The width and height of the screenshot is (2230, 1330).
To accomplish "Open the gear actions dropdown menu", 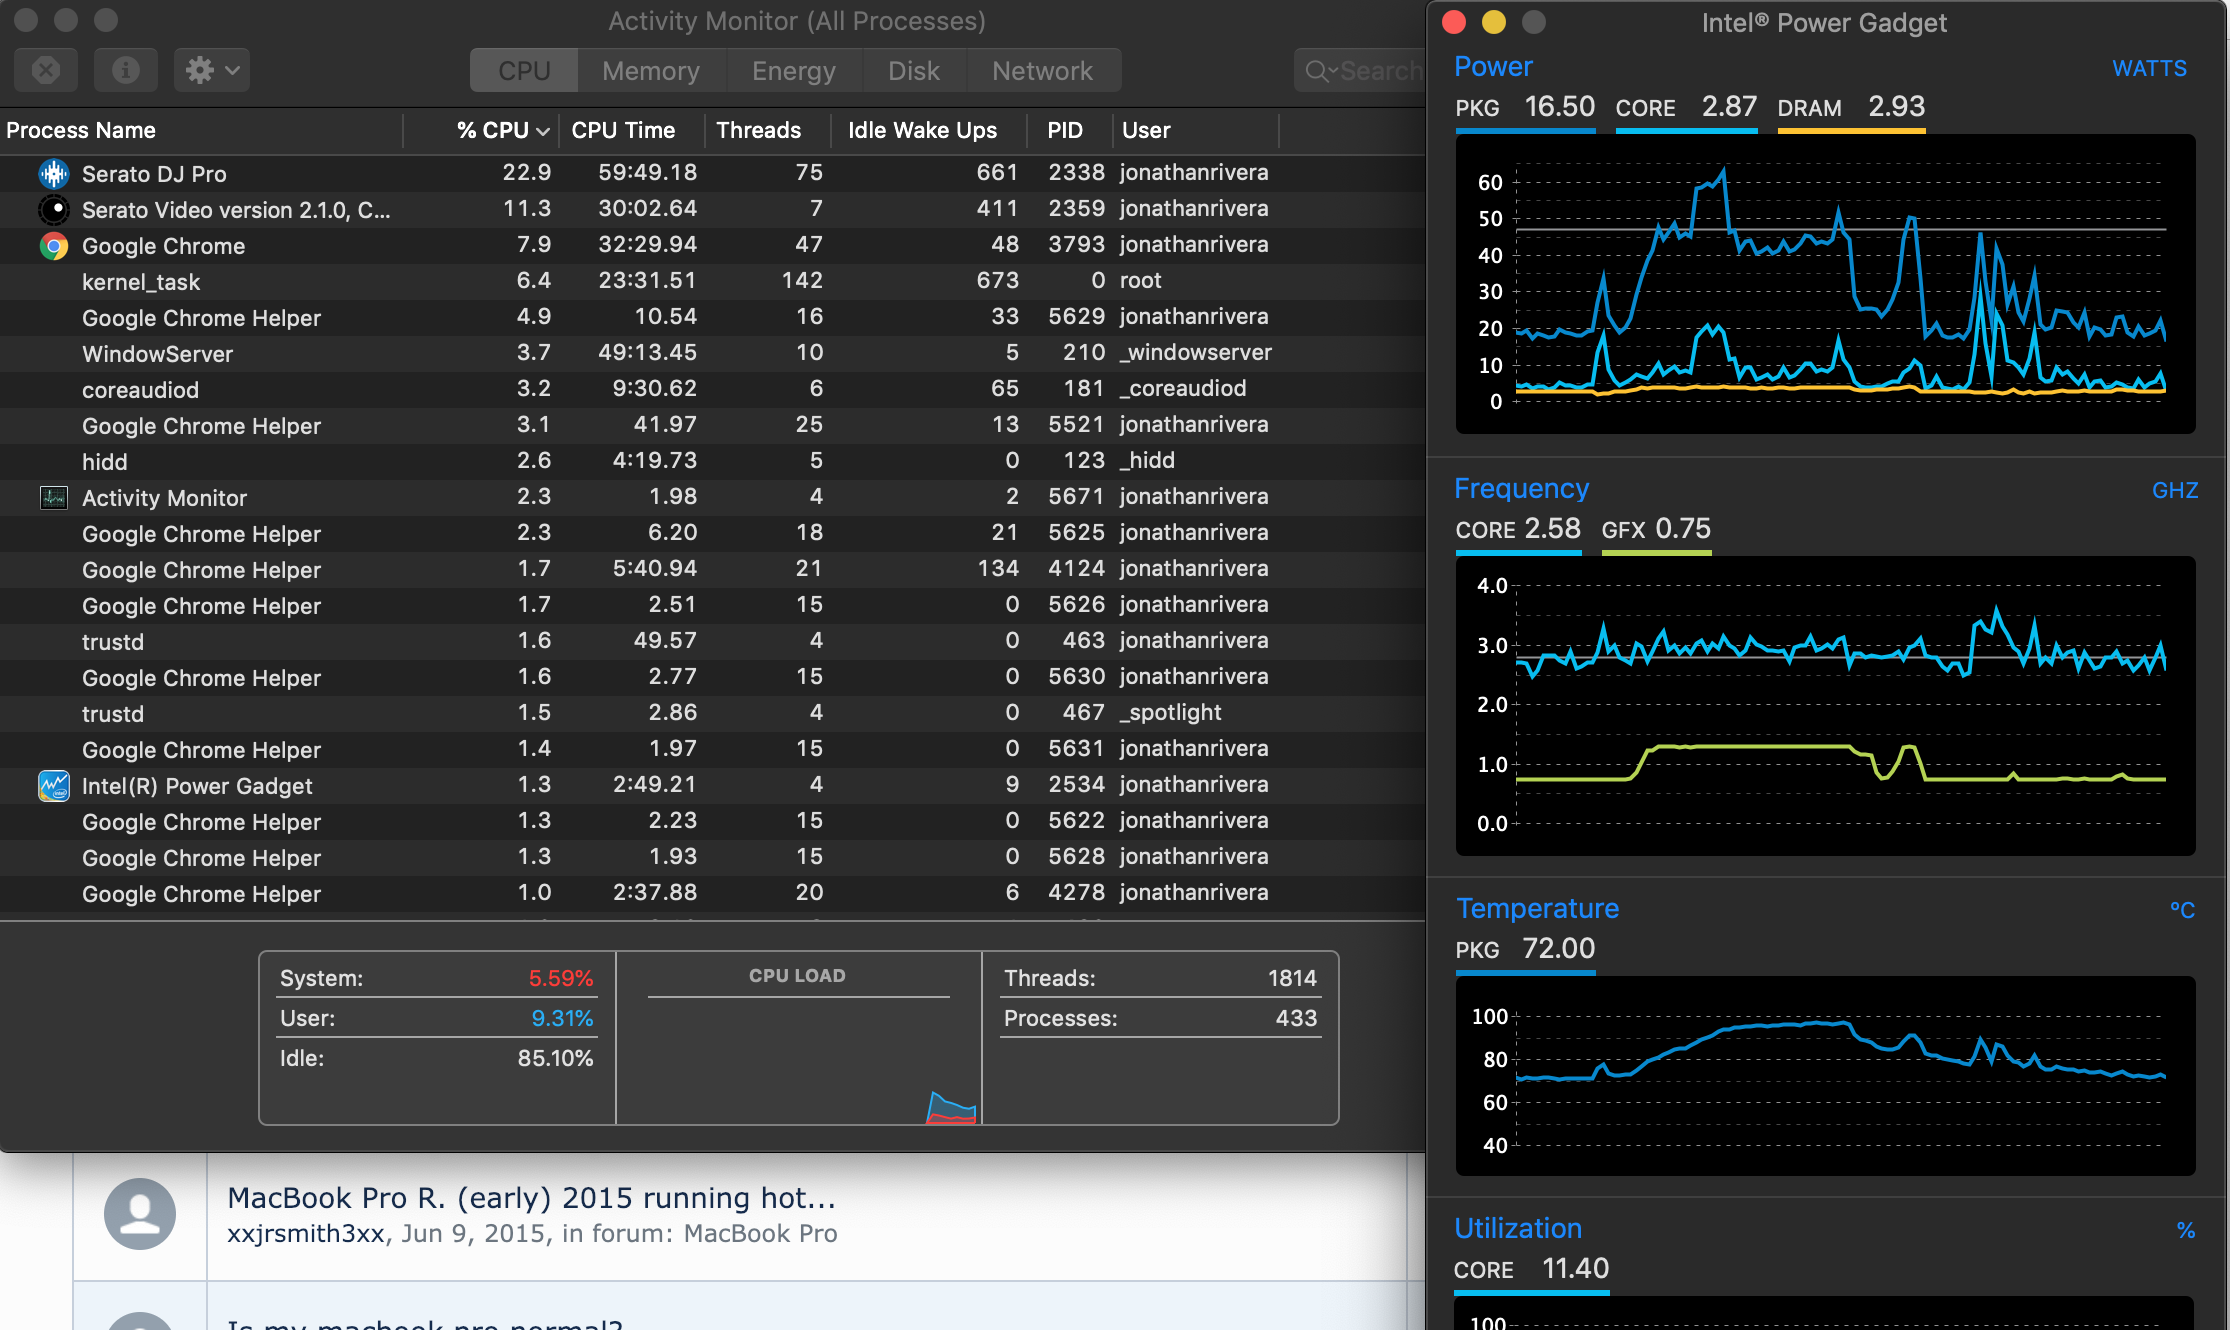I will (212, 70).
